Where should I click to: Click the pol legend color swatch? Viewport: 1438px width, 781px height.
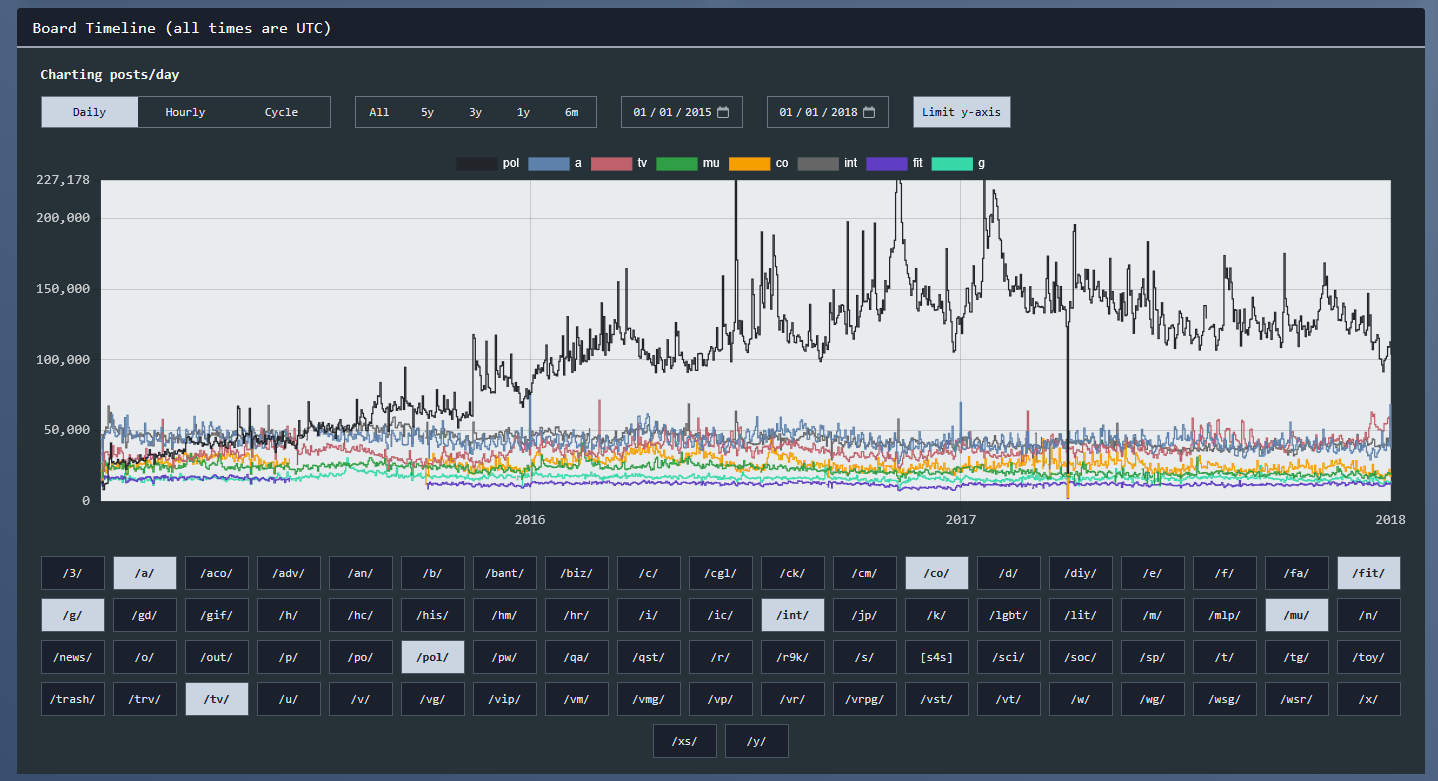476,163
